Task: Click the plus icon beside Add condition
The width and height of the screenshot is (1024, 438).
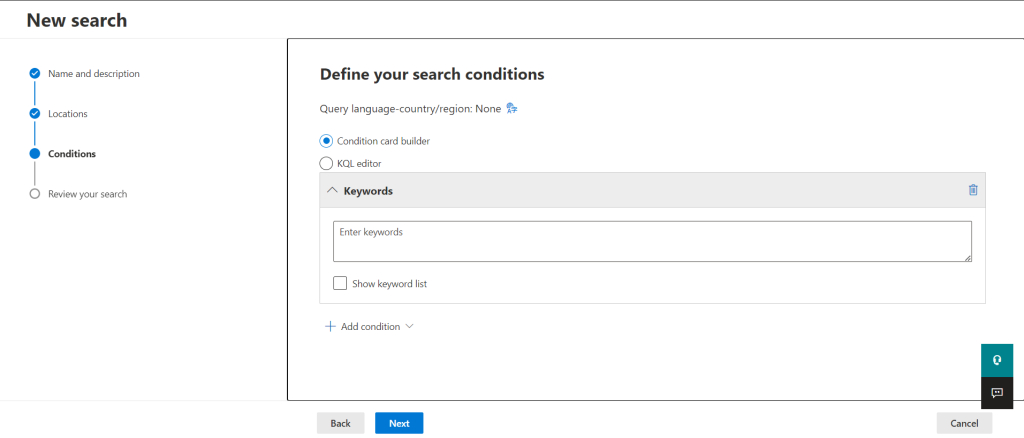Action: click(x=330, y=326)
